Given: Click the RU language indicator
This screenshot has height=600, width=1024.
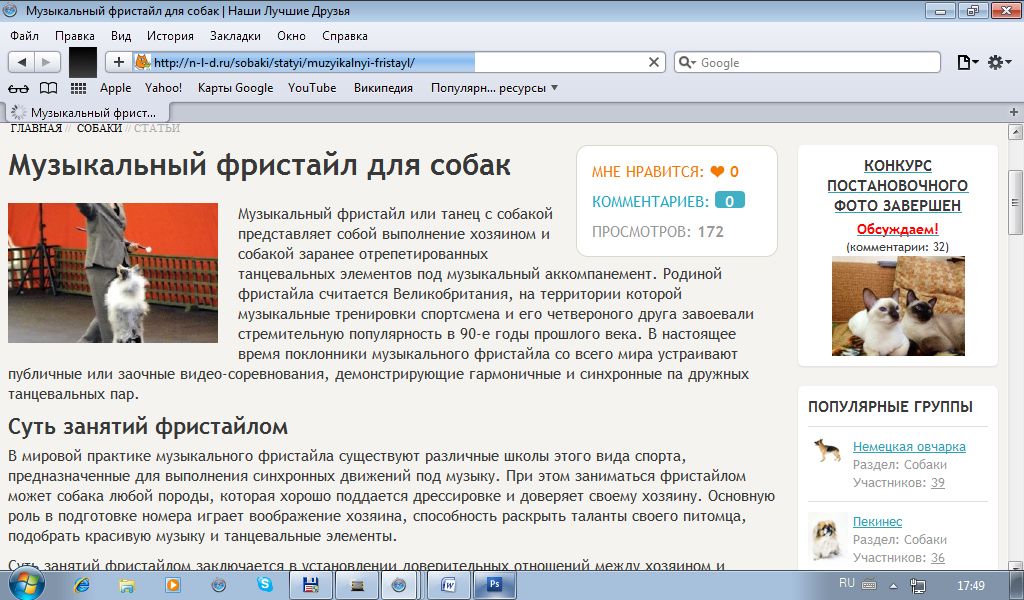Looking at the screenshot, I should tap(847, 583).
